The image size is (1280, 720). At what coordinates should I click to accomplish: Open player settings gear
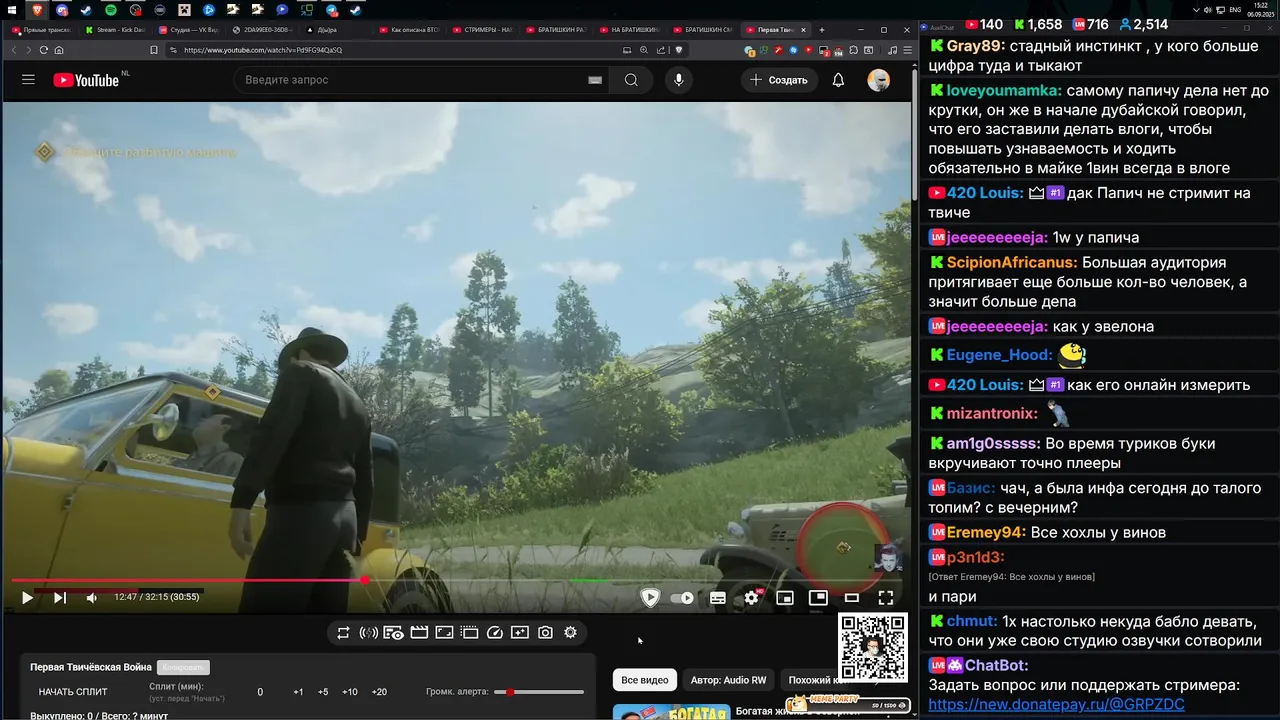tap(752, 598)
